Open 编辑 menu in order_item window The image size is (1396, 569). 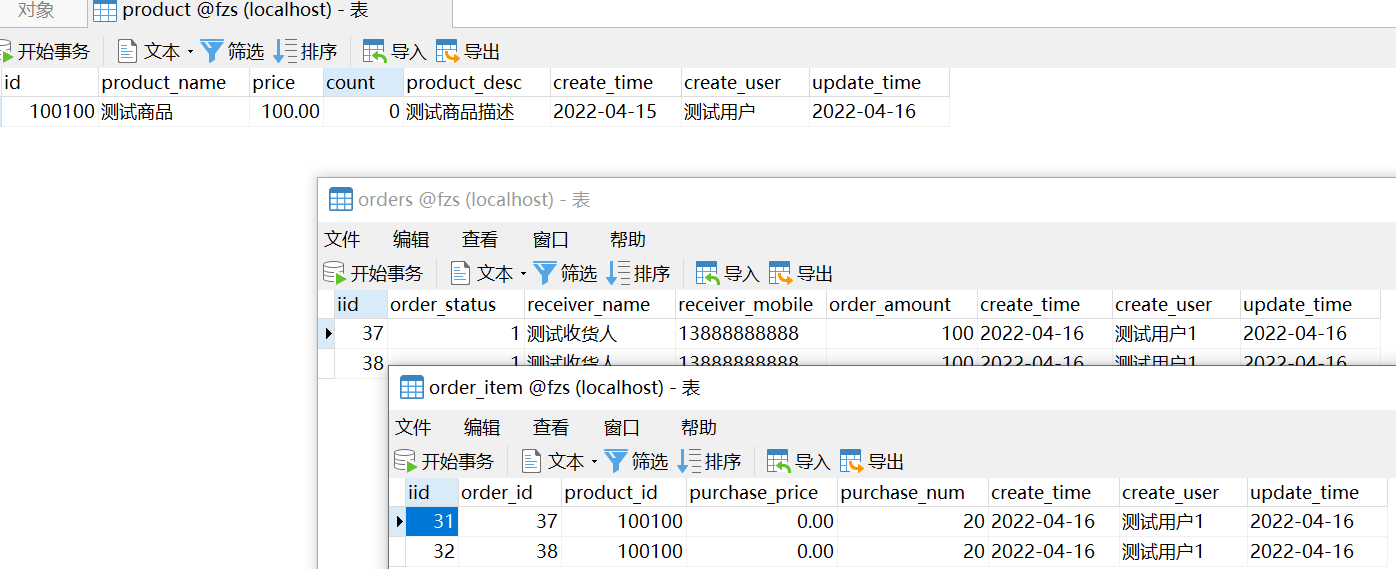point(482,428)
